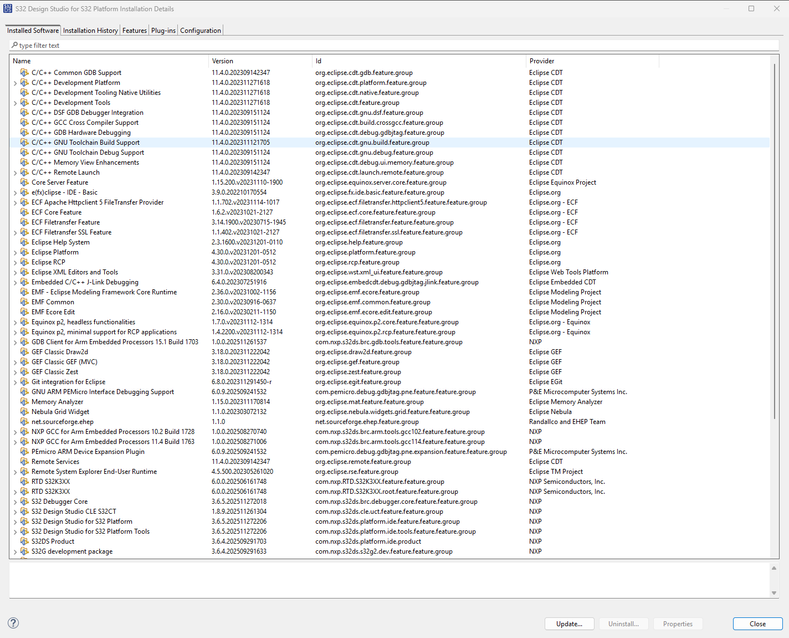Click the icon beside C/C++ GDB Hardware Debugging
Image resolution: width=789 pixels, height=638 pixels.
24,132
